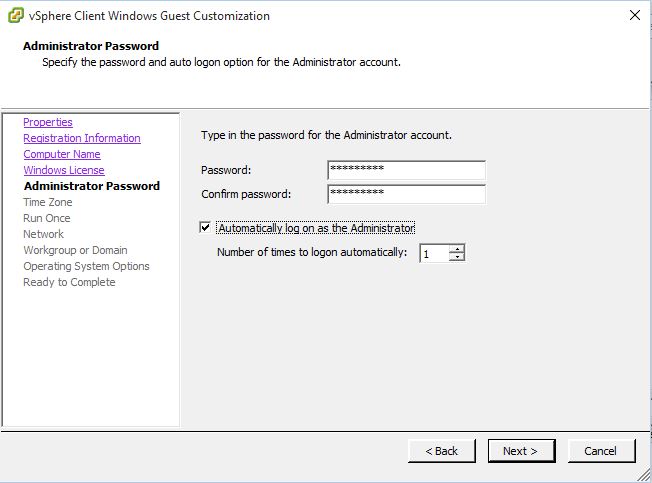Screen dimensions: 652x483
Task: Click the Time Zone step label
Action: pos(48,202)
